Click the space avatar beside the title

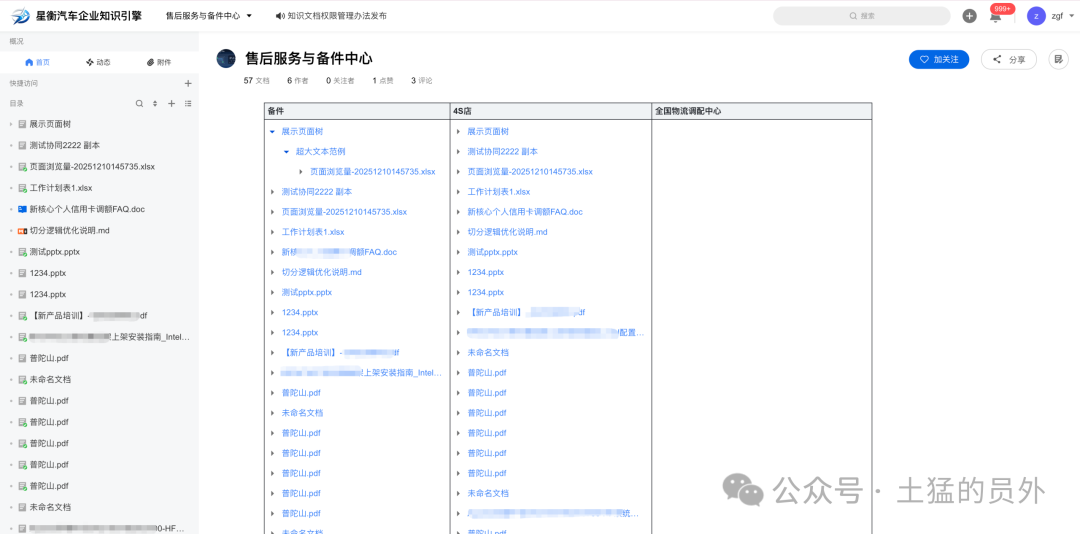[x=226, y=59]
